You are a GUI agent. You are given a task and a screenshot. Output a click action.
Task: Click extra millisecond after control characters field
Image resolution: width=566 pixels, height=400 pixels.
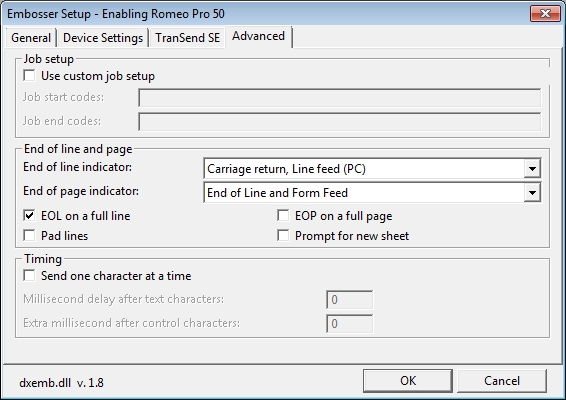point(349,323)
